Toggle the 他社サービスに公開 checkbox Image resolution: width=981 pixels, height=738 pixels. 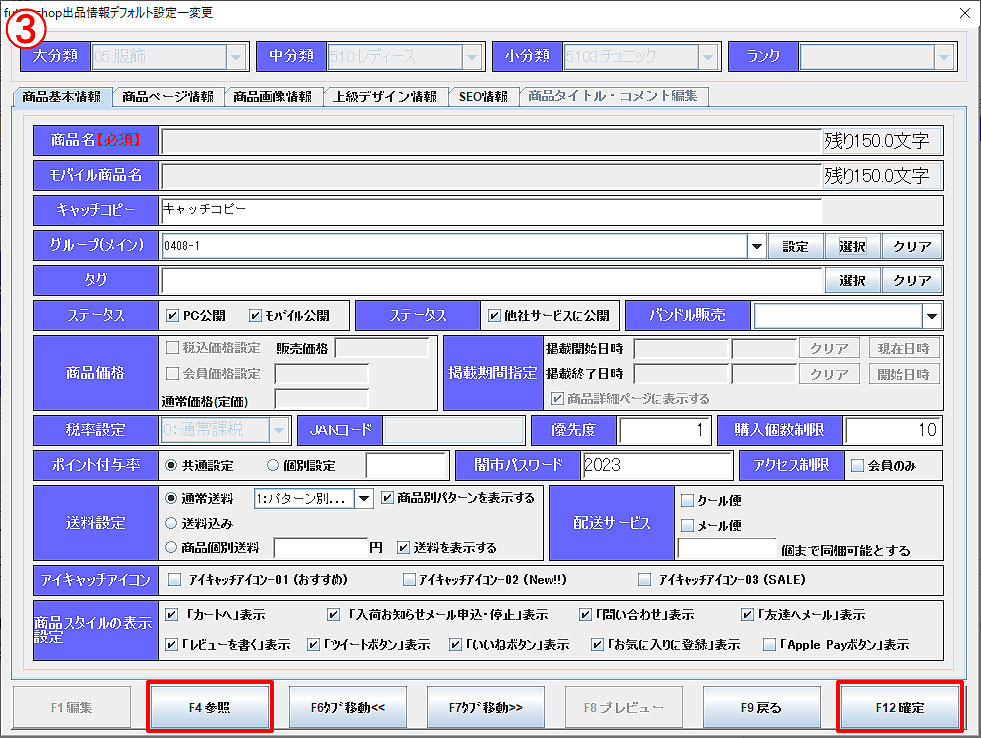pos(494,316)
